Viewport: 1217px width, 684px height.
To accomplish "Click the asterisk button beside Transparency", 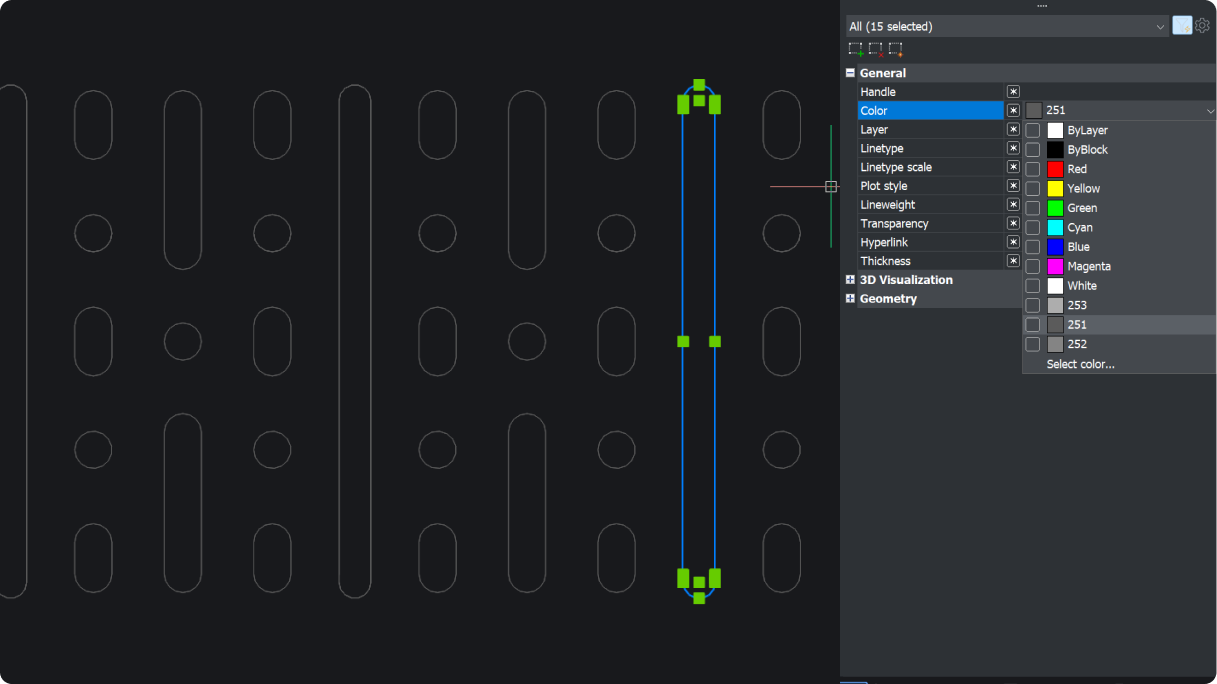I will (x=1012, y=223).
